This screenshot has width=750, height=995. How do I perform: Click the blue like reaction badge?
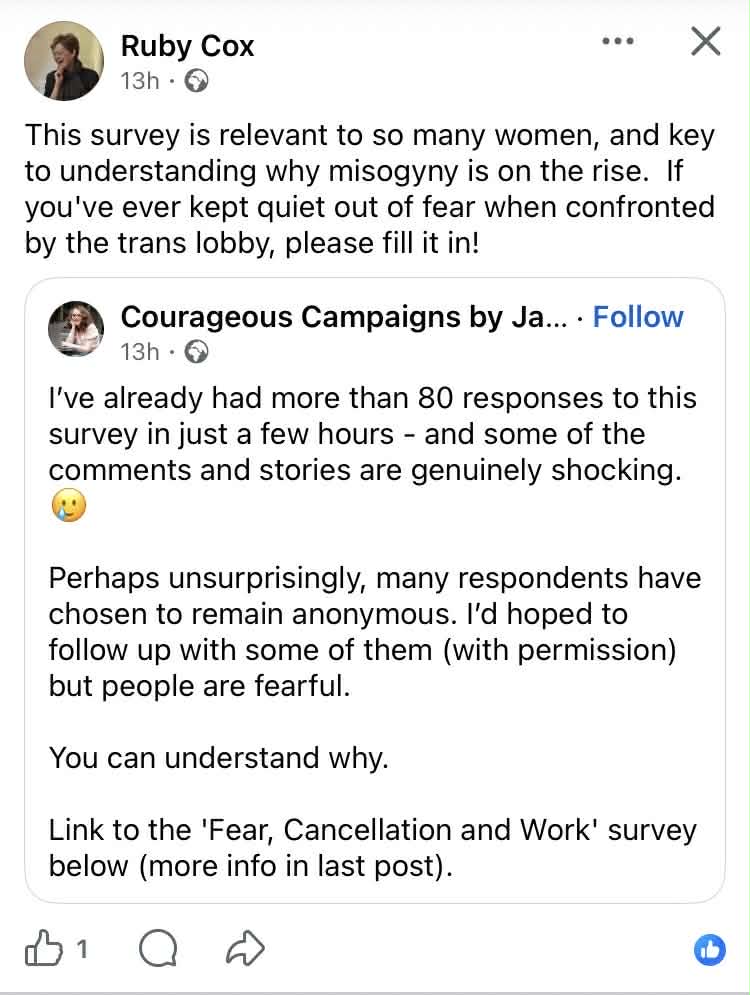click(710, 950)
